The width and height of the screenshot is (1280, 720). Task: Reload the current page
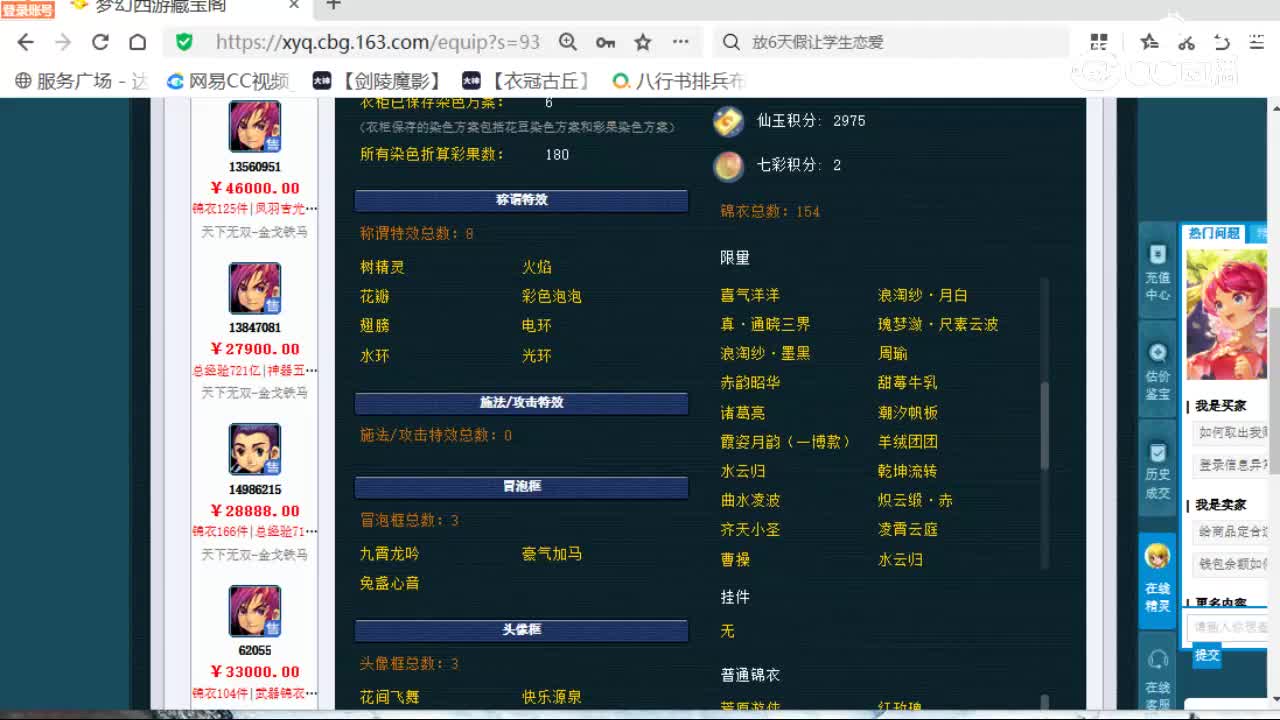pyautogui.click(x=100, y=42)
